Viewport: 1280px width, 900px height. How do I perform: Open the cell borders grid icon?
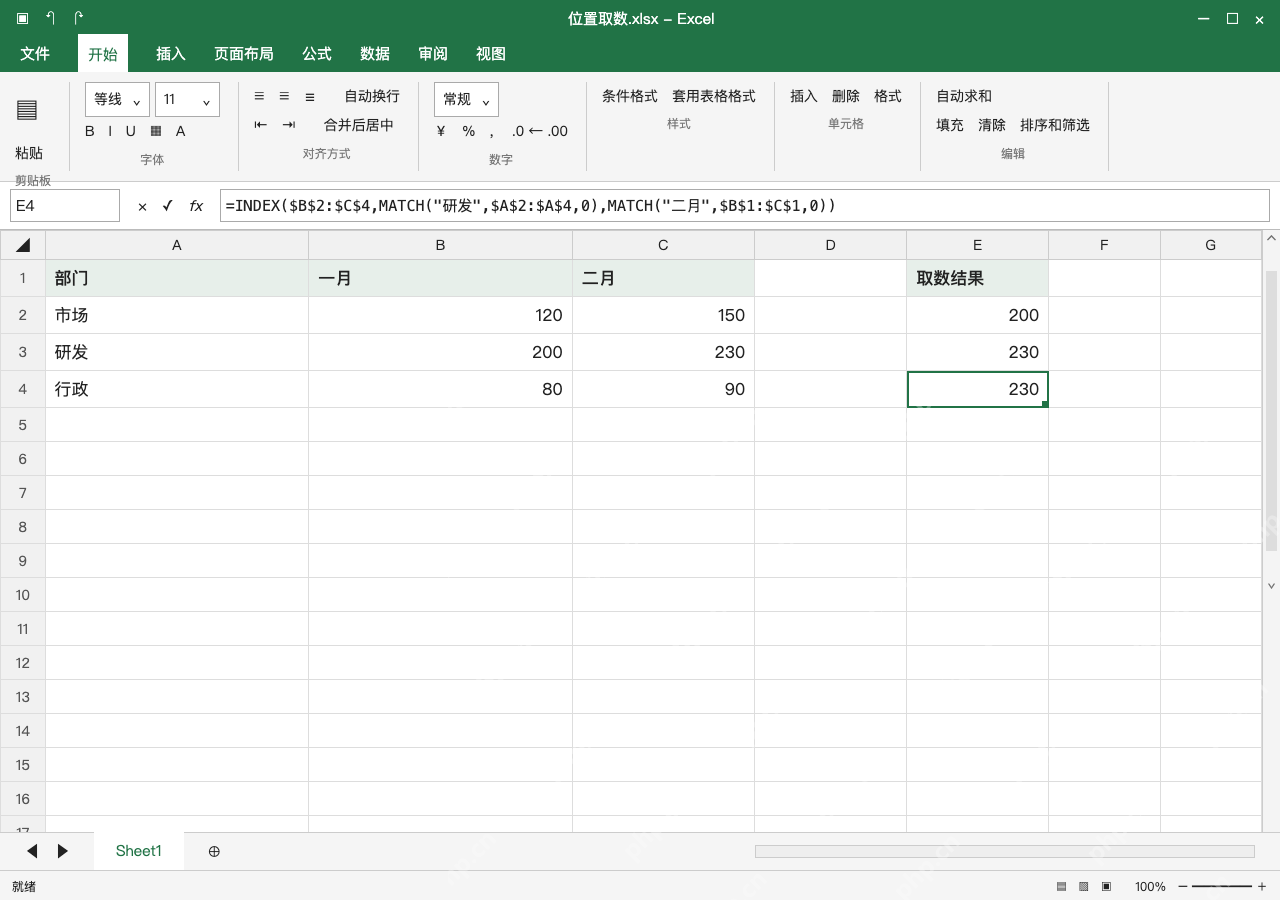156,131
